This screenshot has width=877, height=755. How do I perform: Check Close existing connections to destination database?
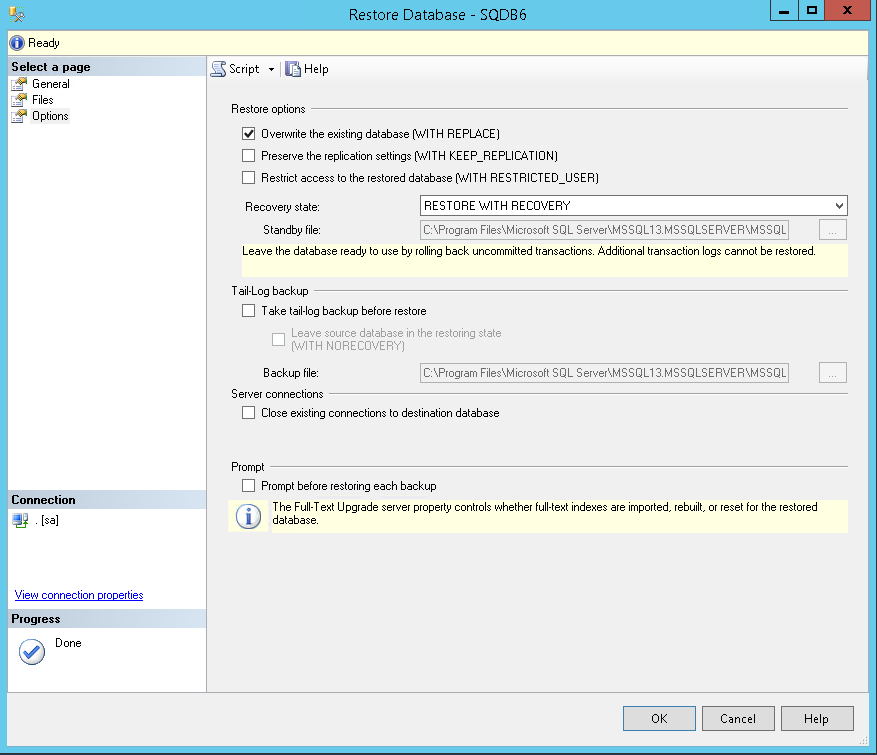[x=248, y=412]
